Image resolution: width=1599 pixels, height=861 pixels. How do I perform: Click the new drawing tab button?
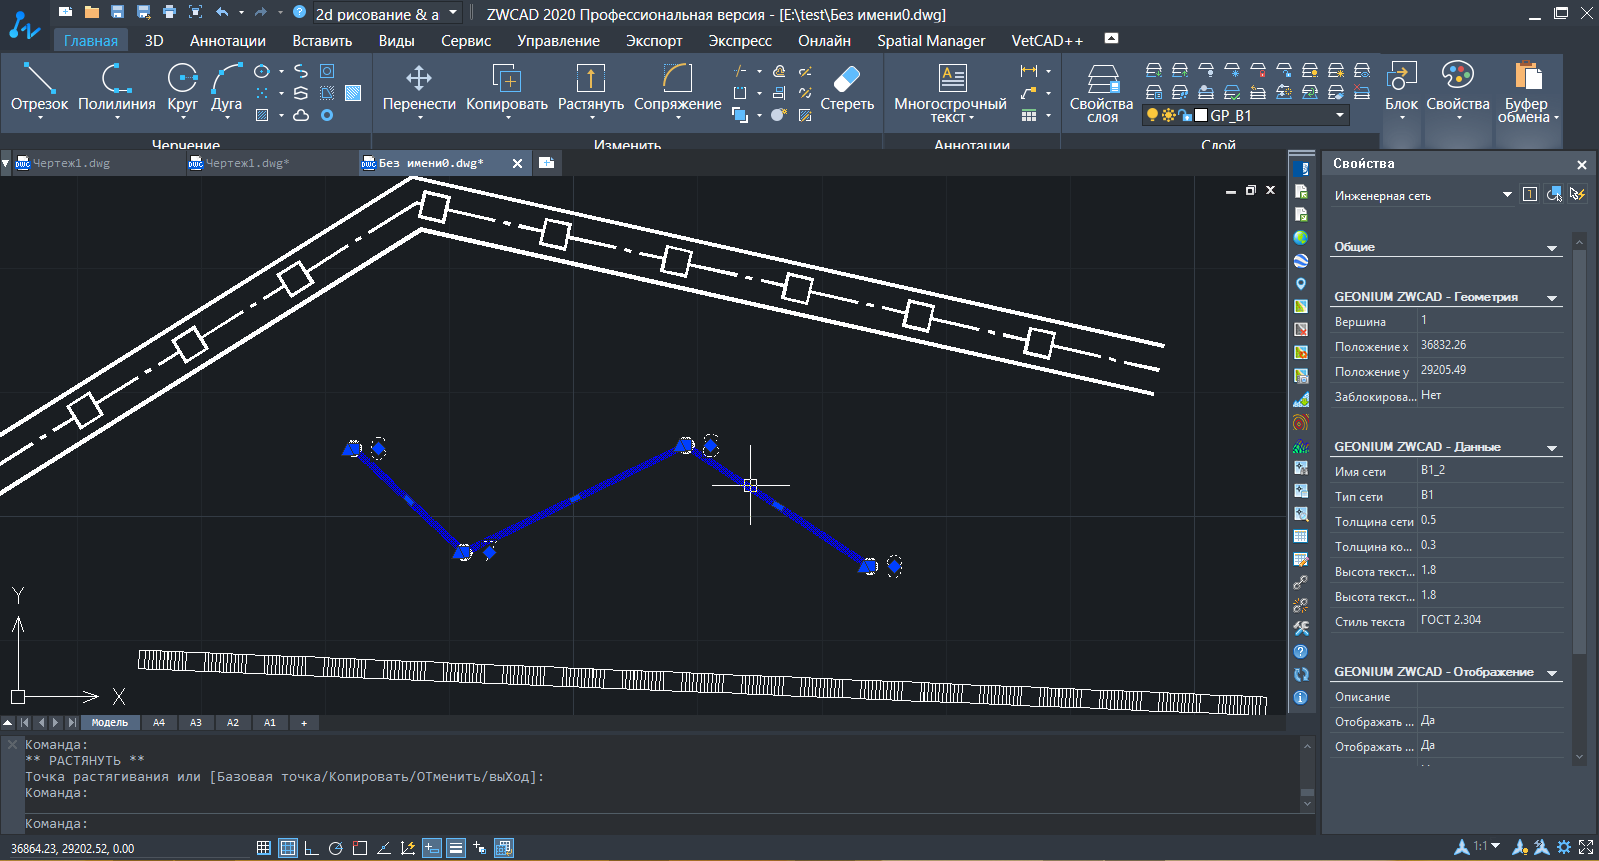tap(546, 163)
